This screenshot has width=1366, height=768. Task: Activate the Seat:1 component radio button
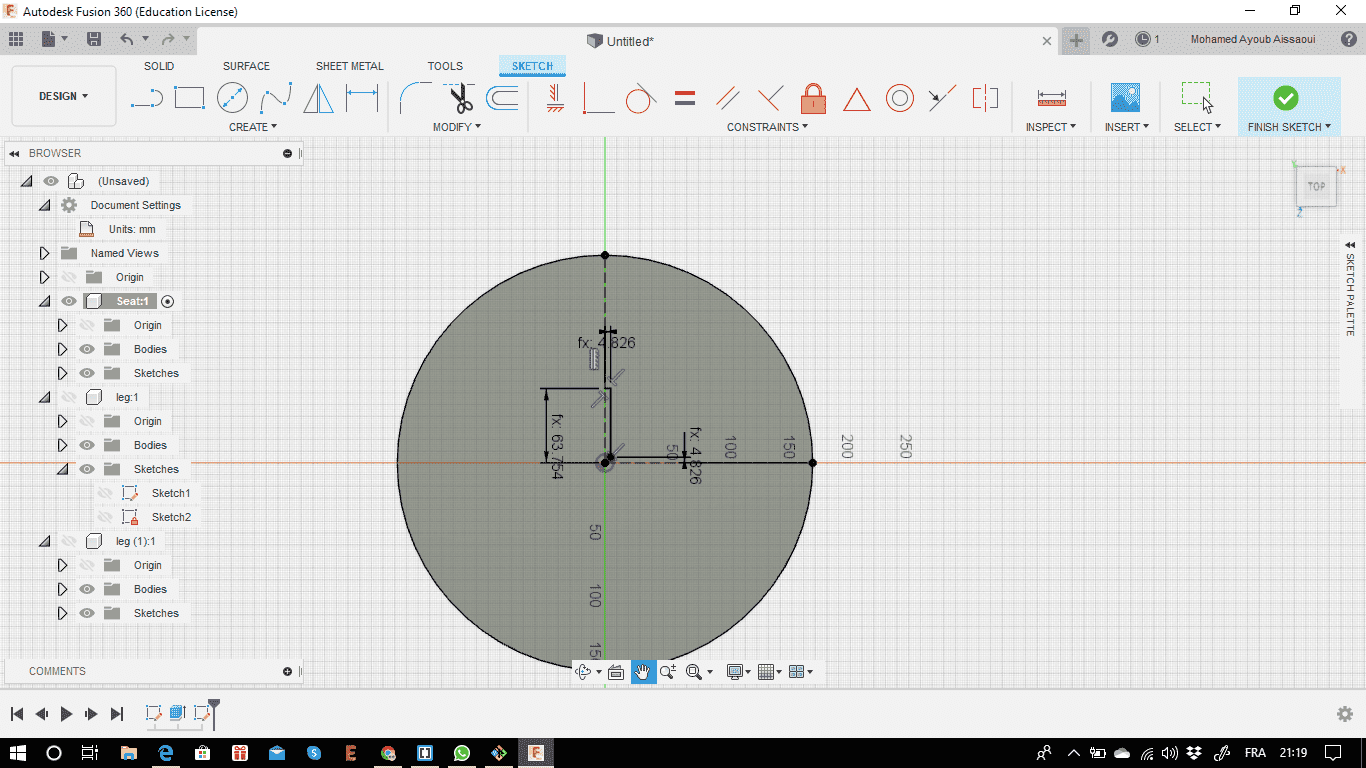168,301
